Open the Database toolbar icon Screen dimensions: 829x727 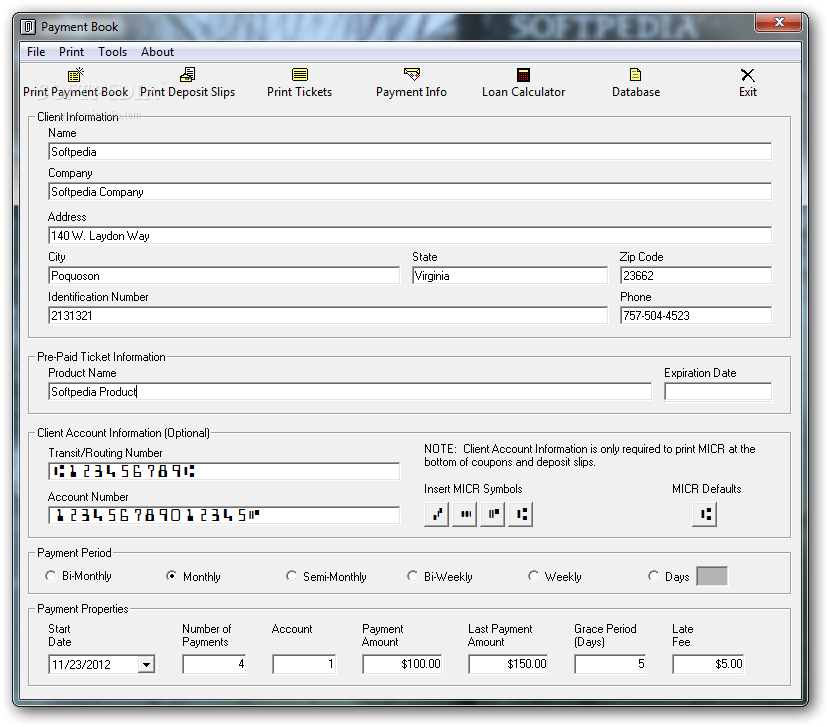635,75
